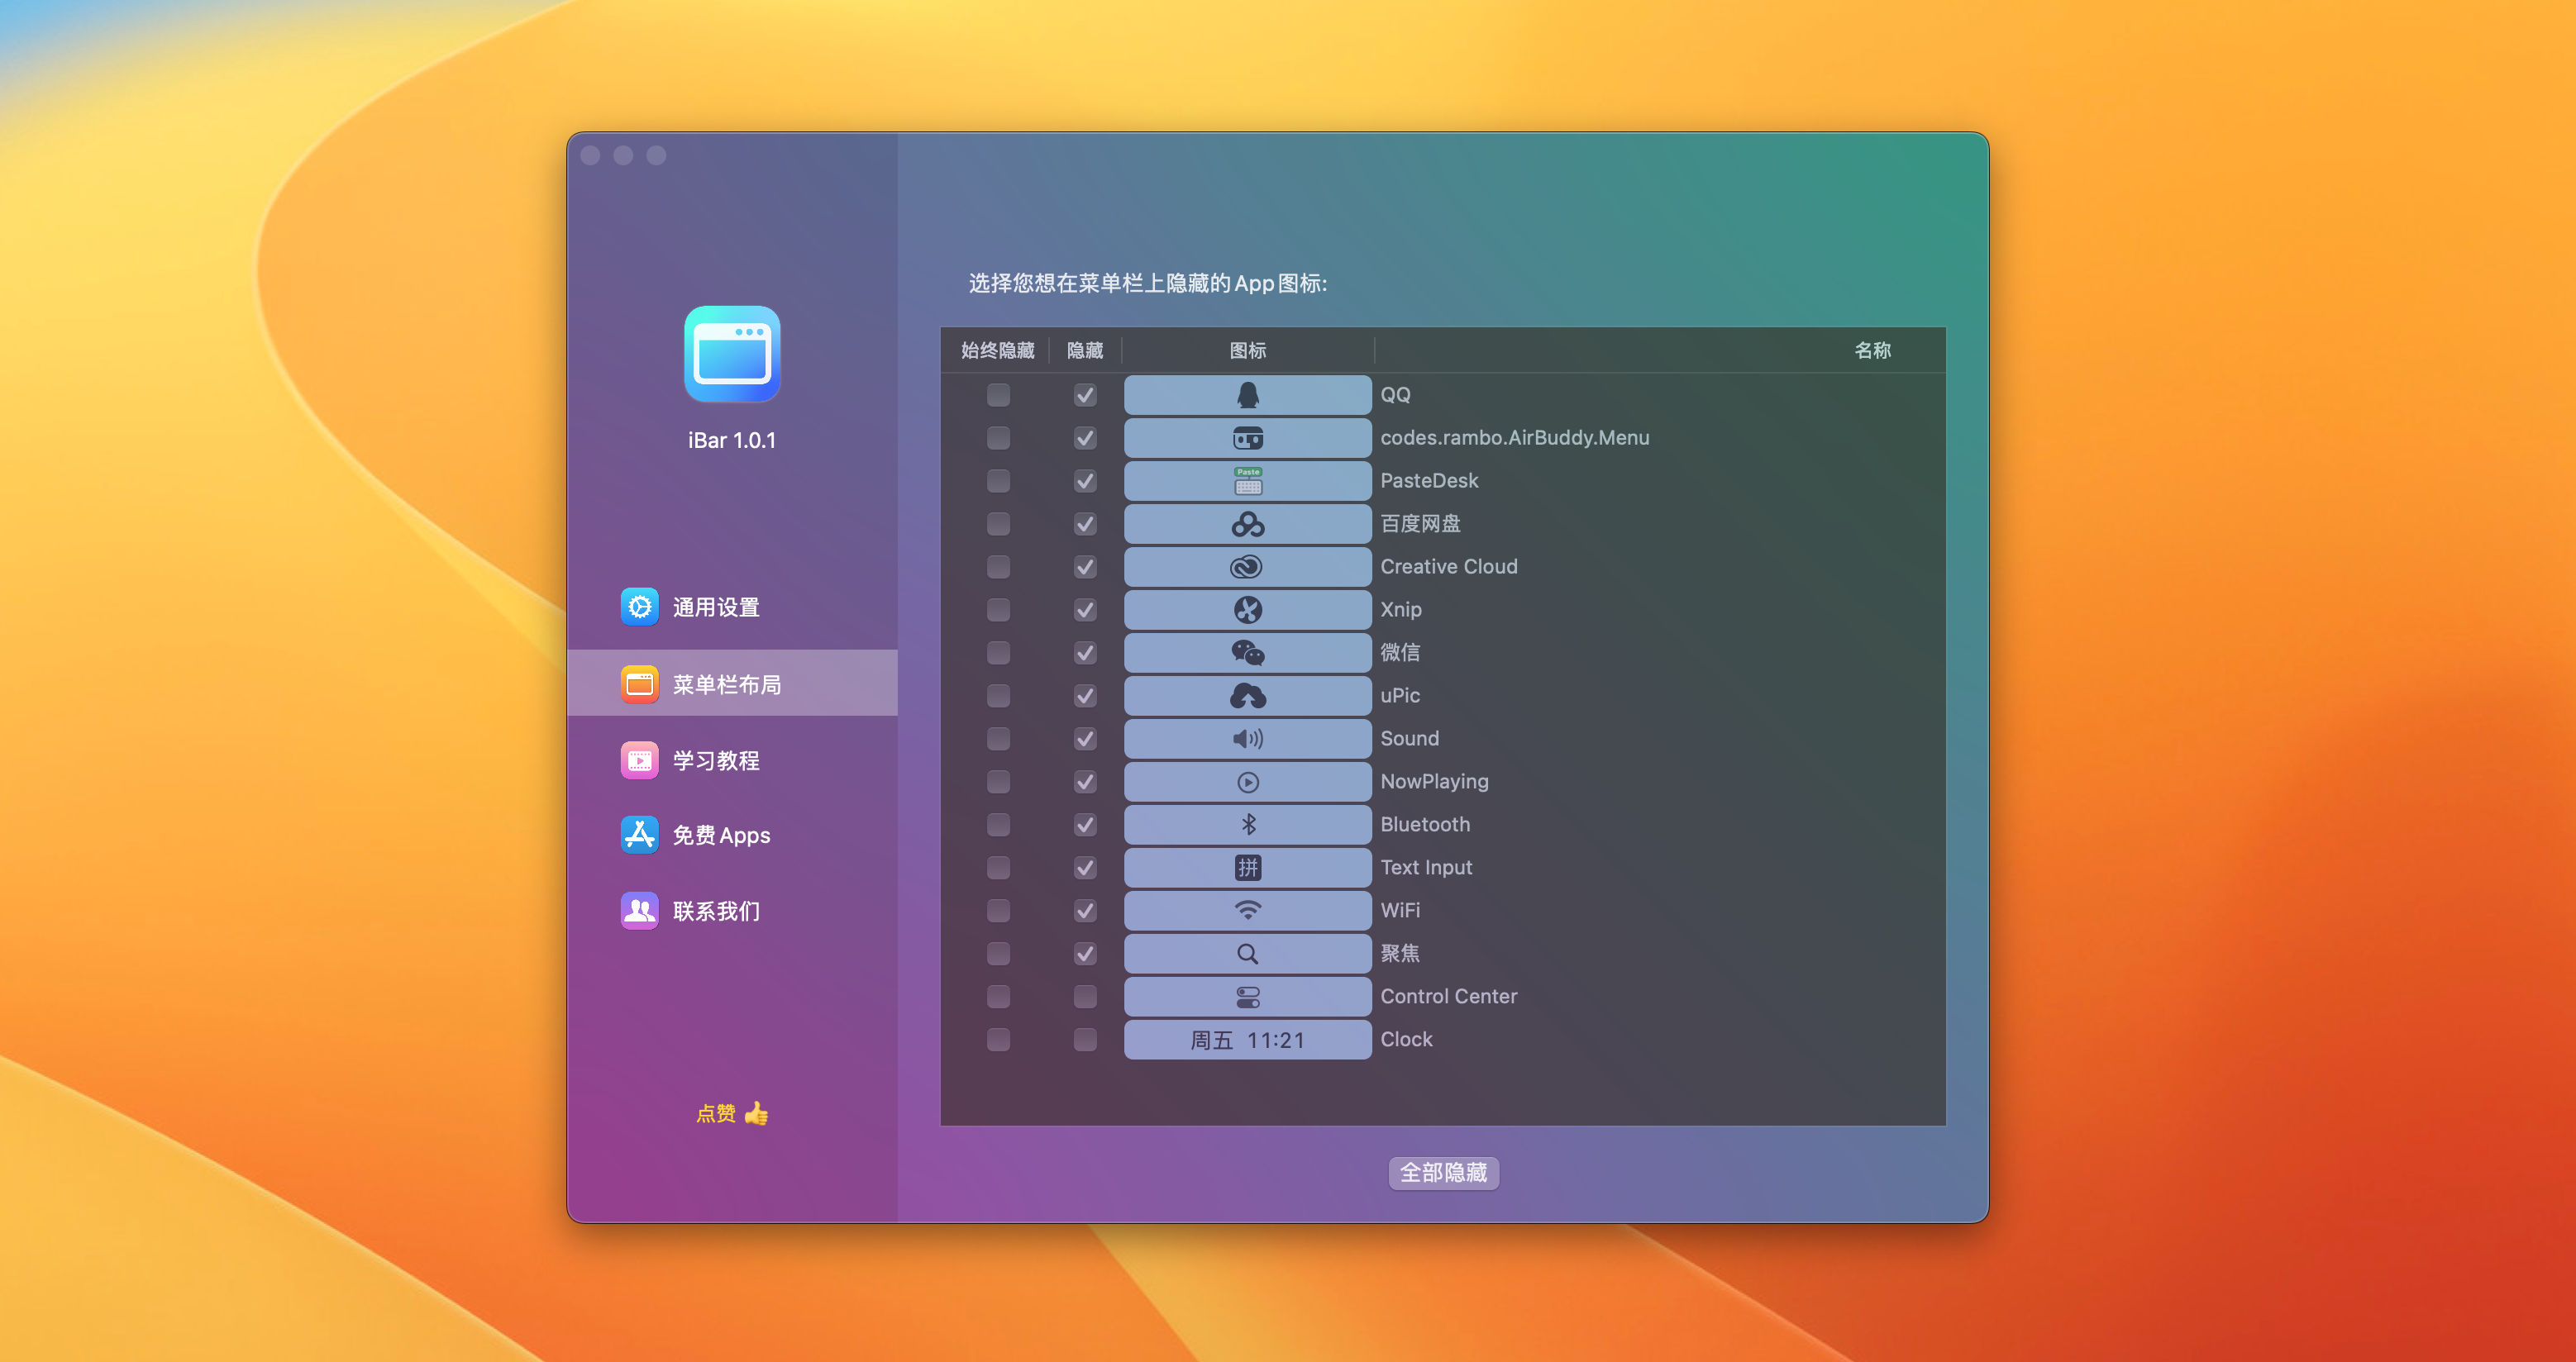Click the 名称 column header

tap(1871, 350)
